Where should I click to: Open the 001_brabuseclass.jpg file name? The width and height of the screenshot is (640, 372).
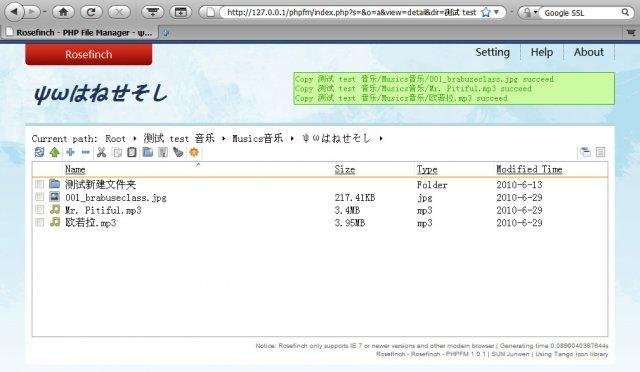(116, 197)
